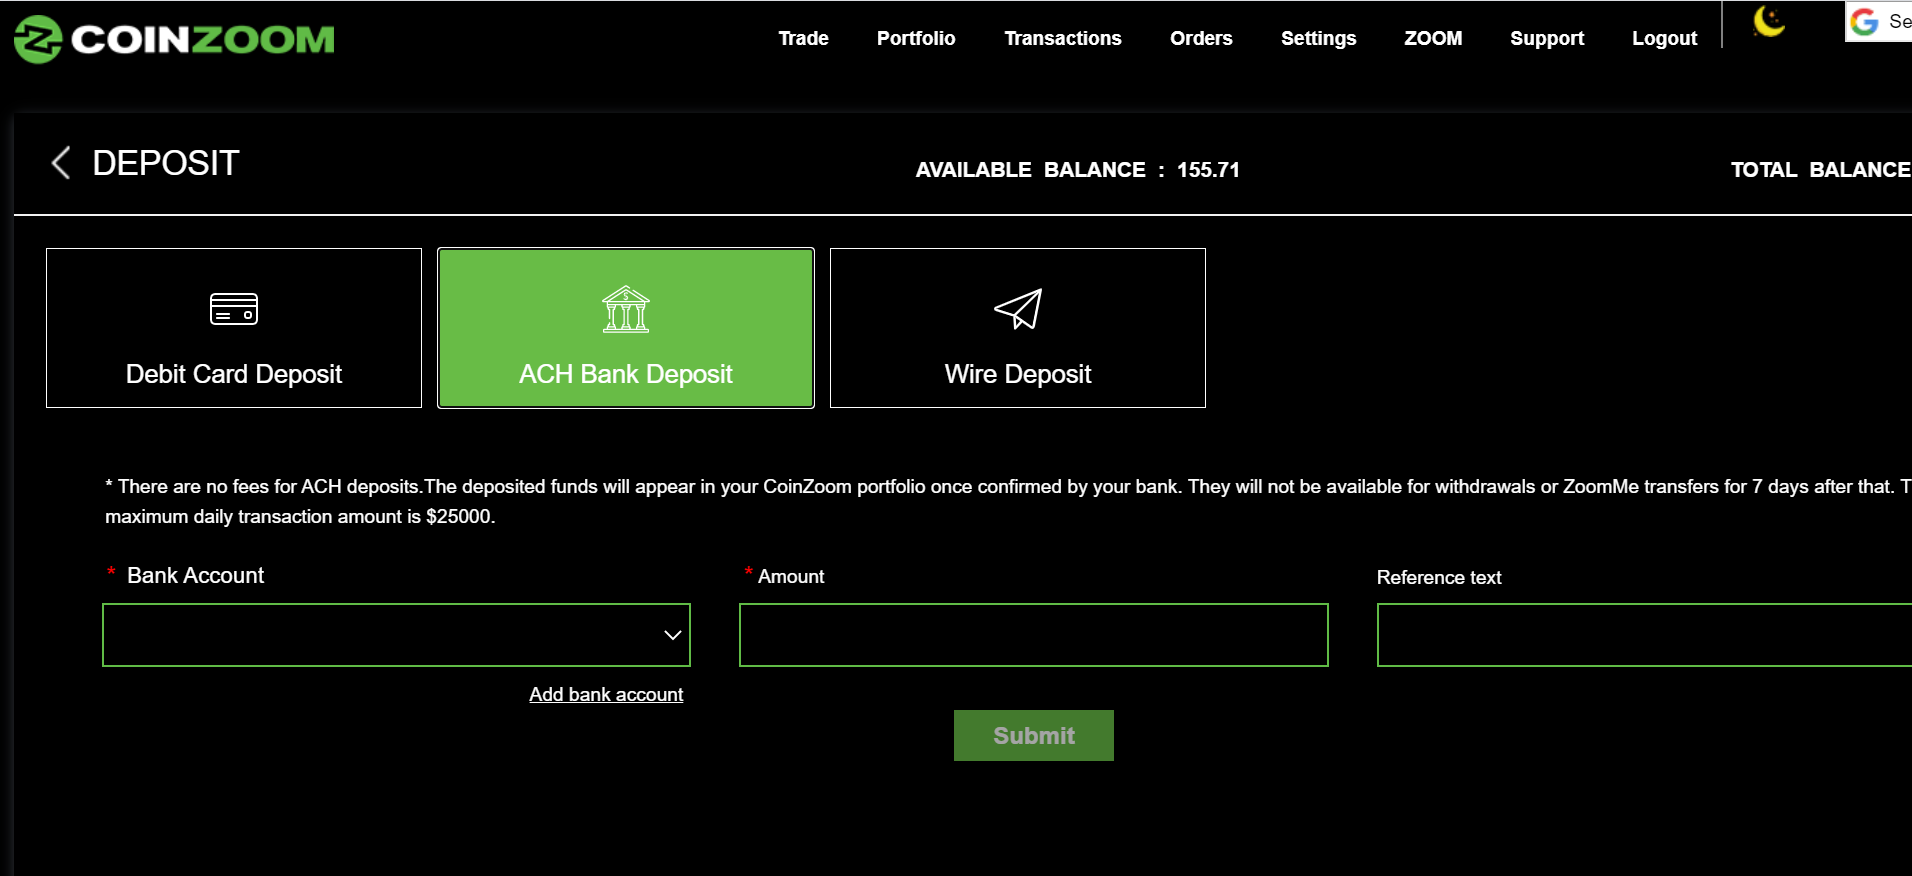Select the Debit Card Deposit option
The height and width of the screenshot is (876, 1912).
coord(234,328)
